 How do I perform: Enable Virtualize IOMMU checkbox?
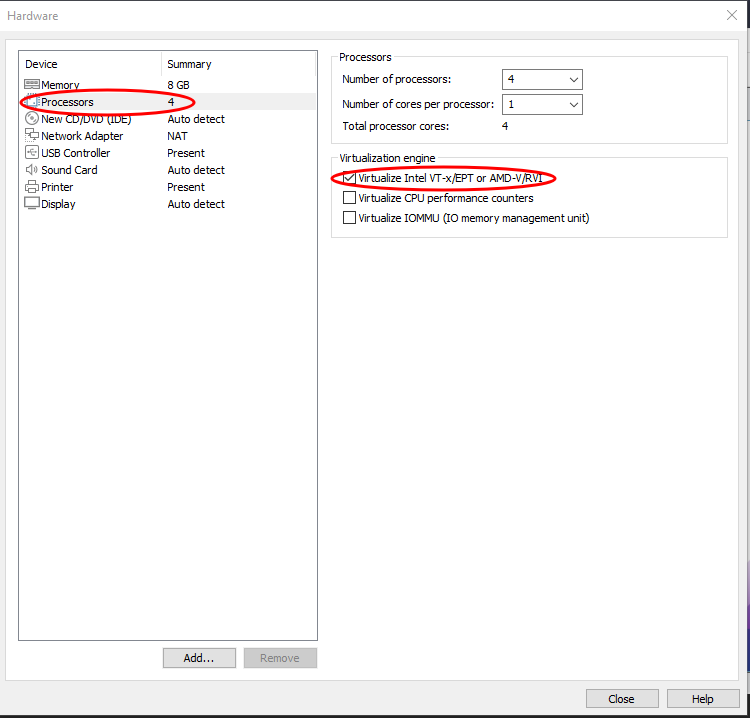[x=350, y=218]
